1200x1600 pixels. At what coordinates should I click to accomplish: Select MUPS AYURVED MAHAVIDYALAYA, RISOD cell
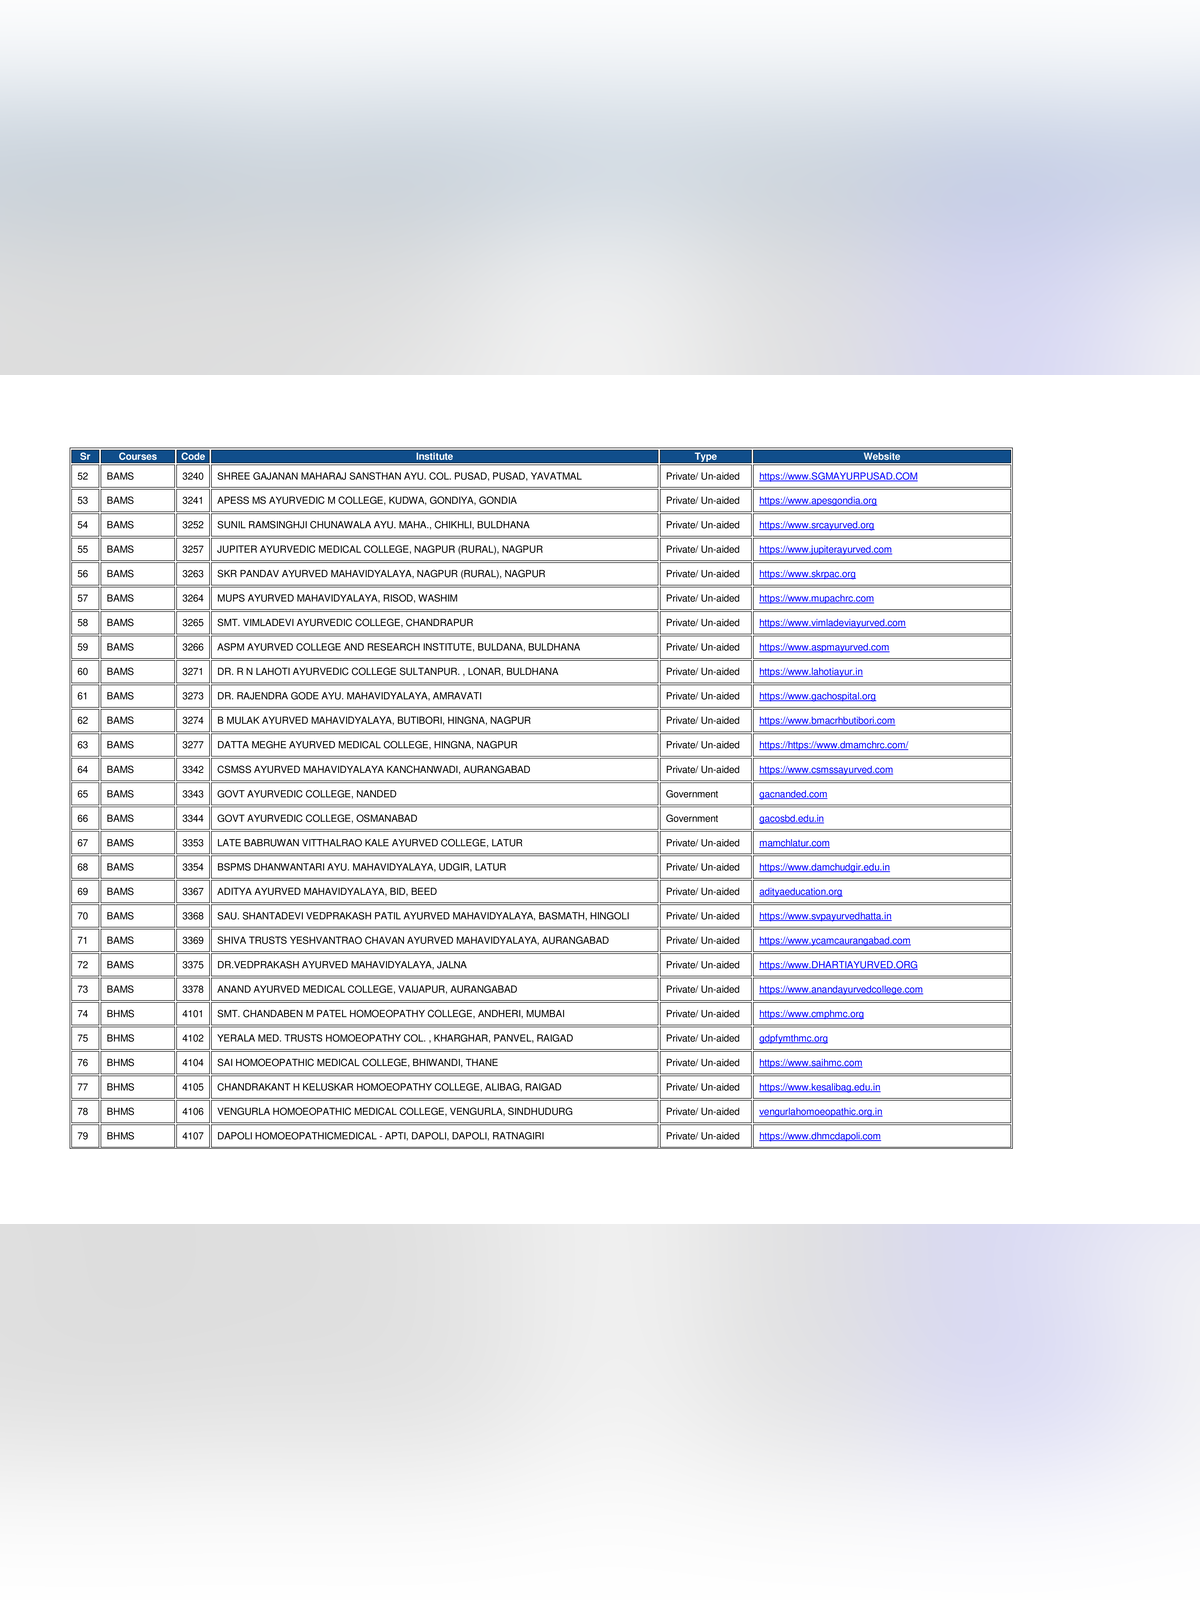pyautogui.click(x=435, y=599)
